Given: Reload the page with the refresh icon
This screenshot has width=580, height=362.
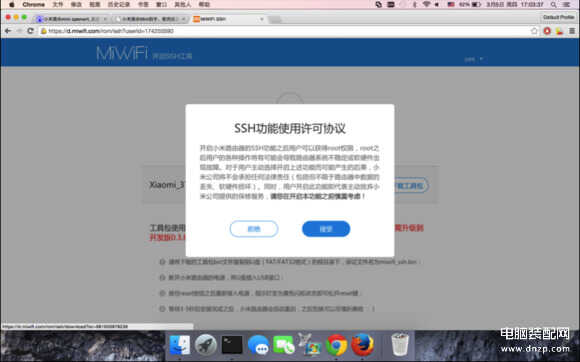Looking at the screenshot, I should click(31, 31).
